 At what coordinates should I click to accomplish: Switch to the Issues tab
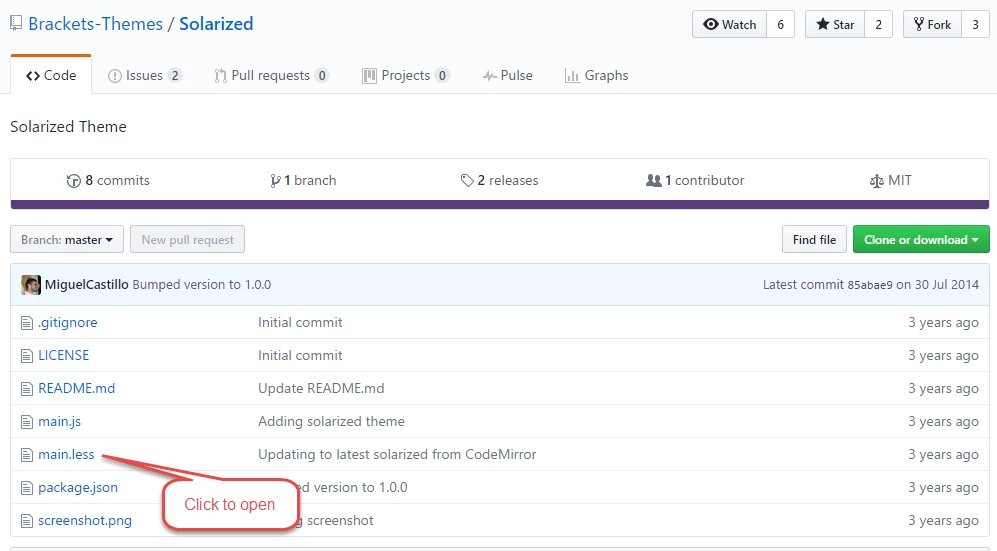(x=145, y=75)
